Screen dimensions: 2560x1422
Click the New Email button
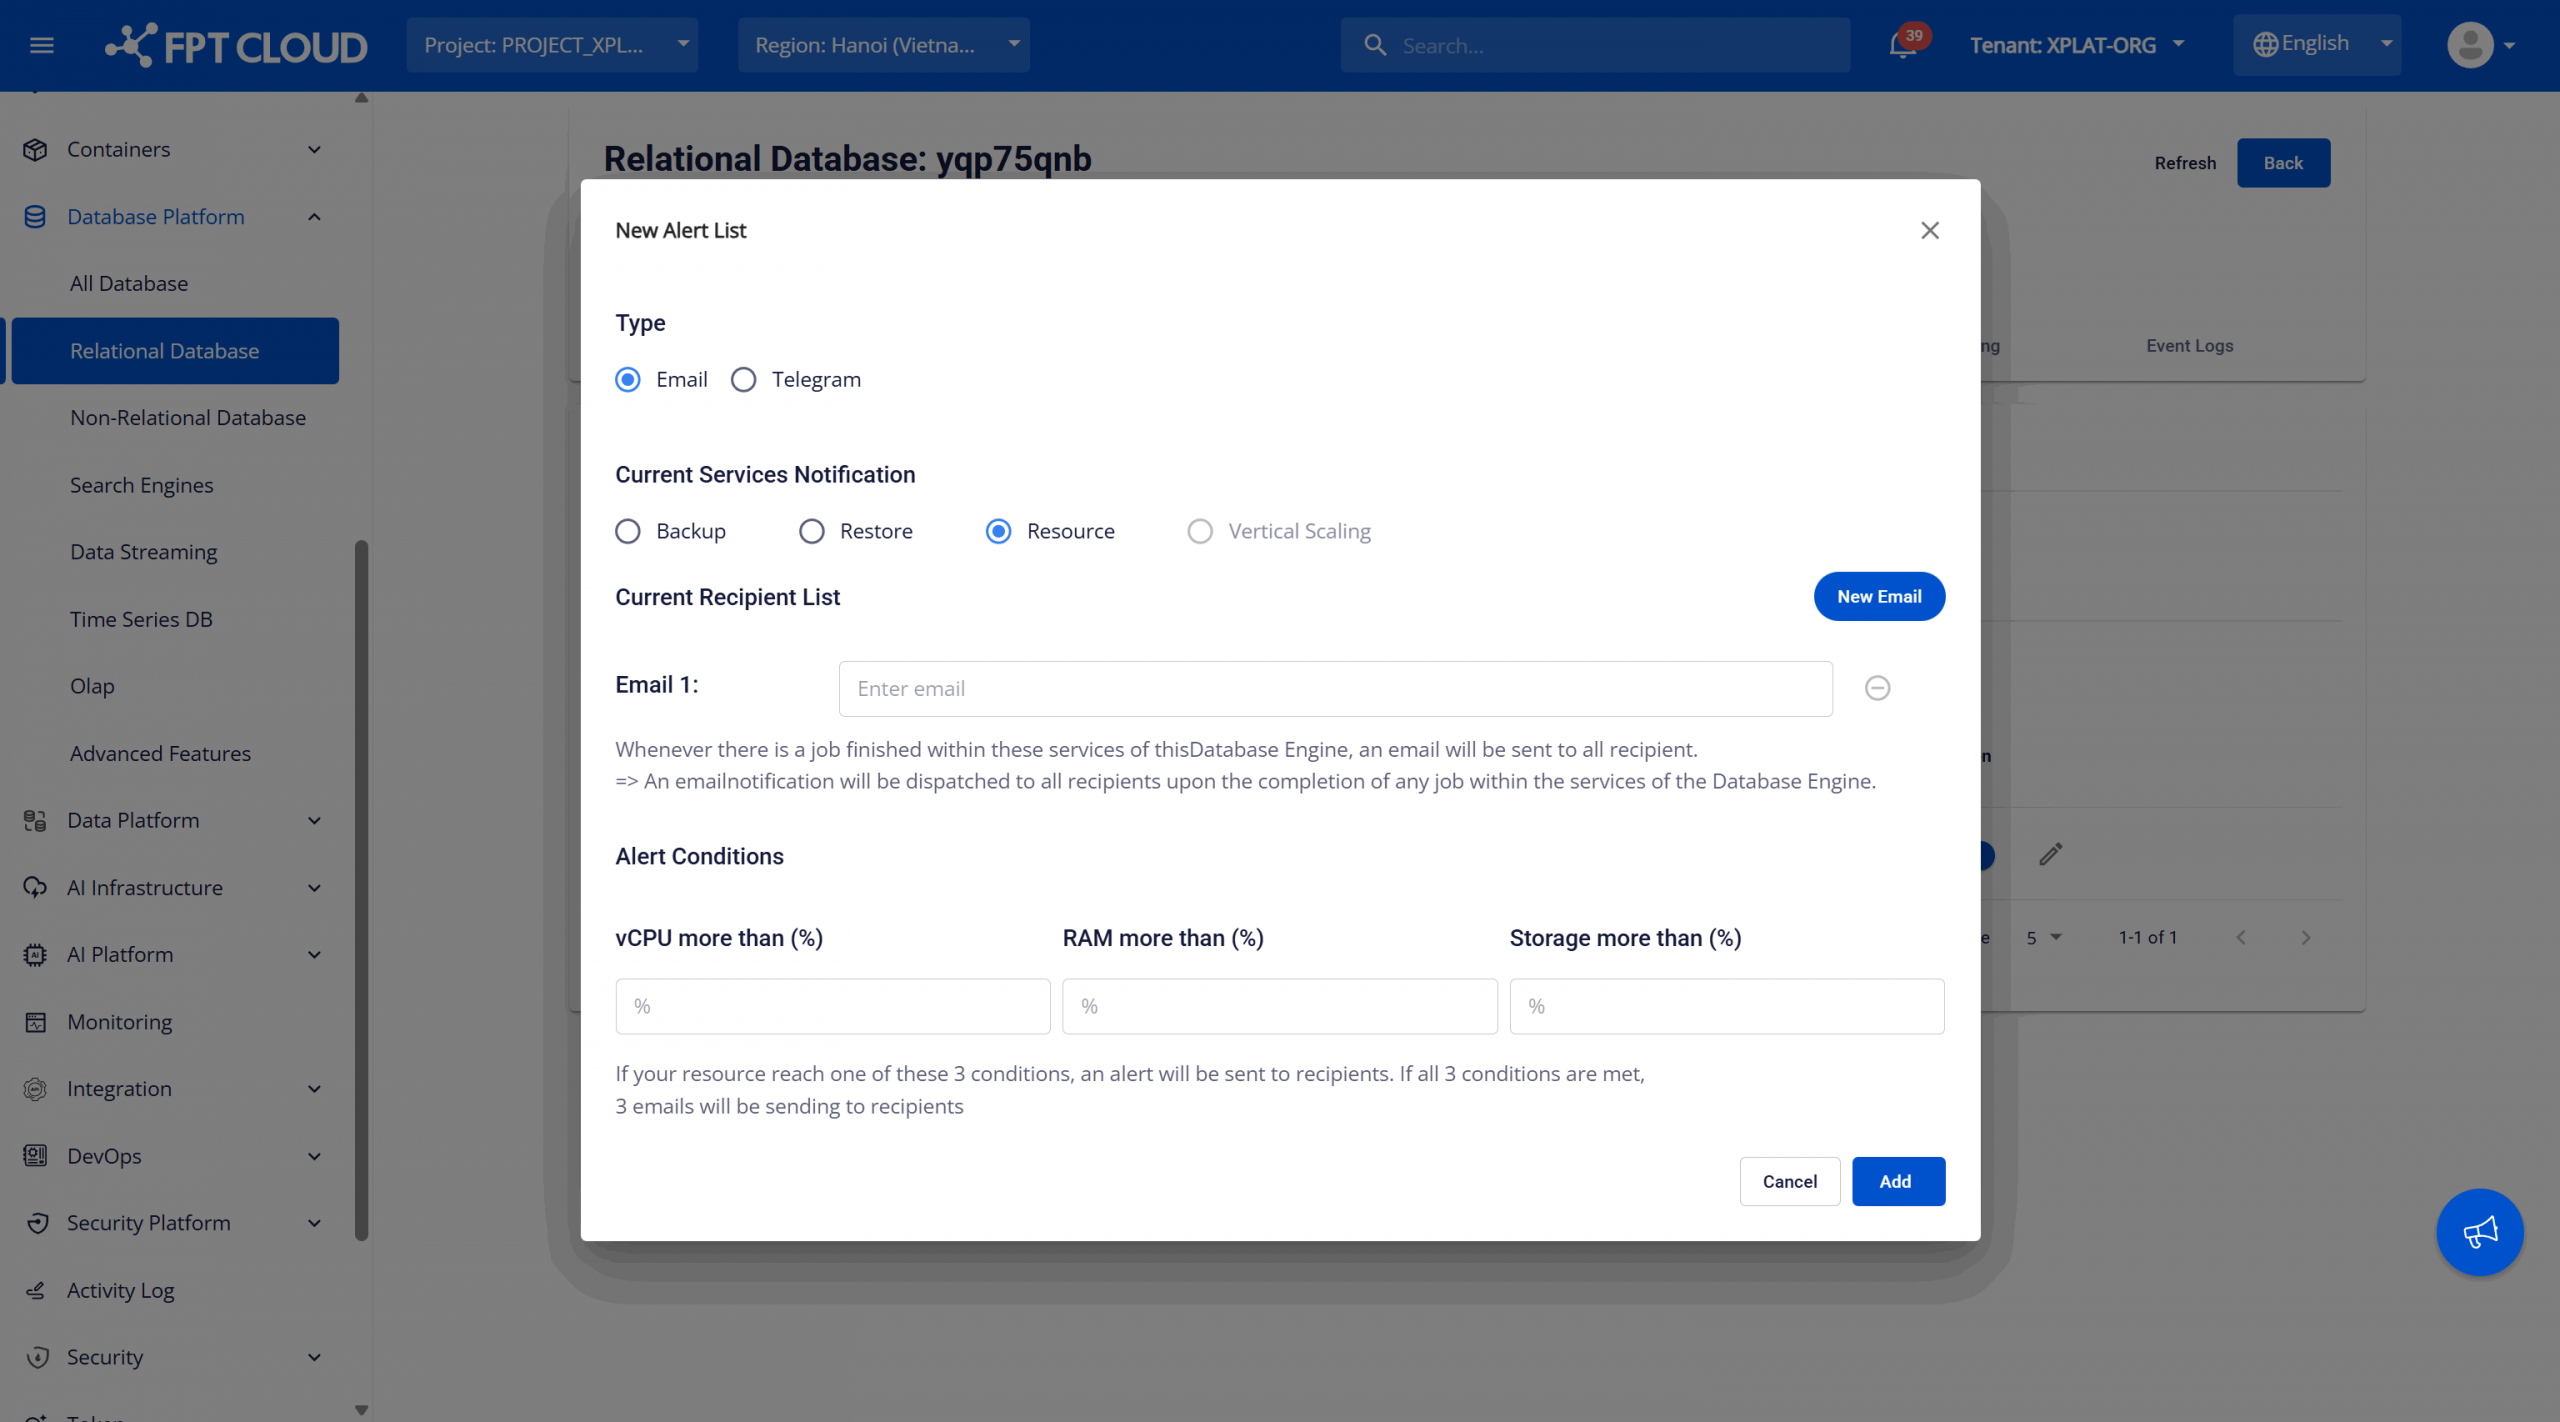click(x=1879, y=596)
